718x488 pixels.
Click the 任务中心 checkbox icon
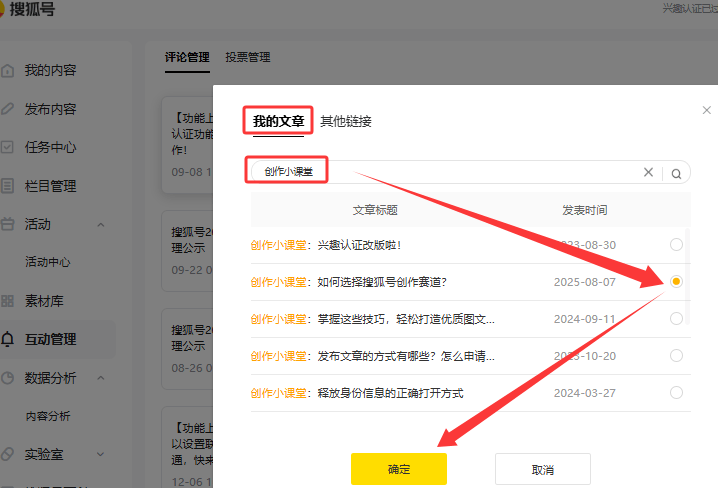7,147
